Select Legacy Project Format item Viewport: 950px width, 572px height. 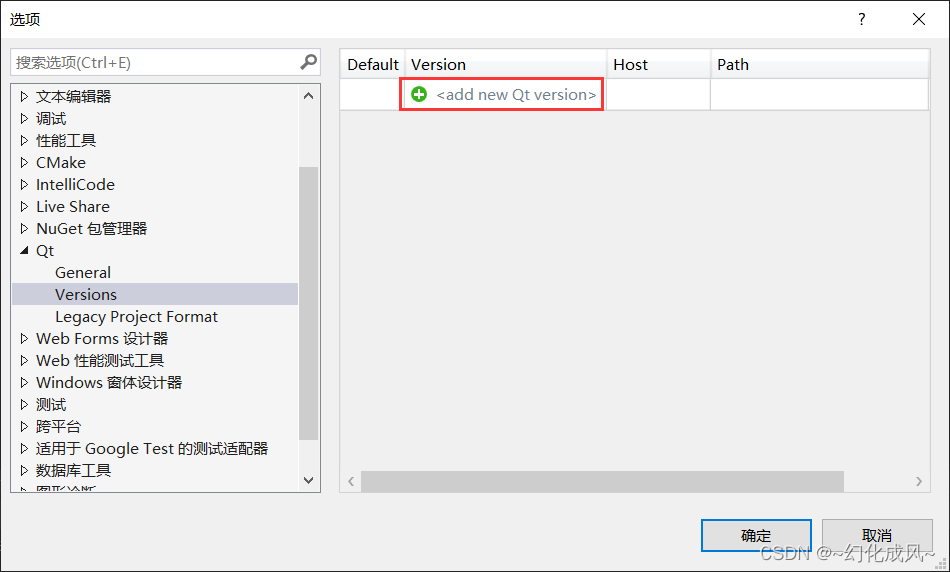coord(136,317)
